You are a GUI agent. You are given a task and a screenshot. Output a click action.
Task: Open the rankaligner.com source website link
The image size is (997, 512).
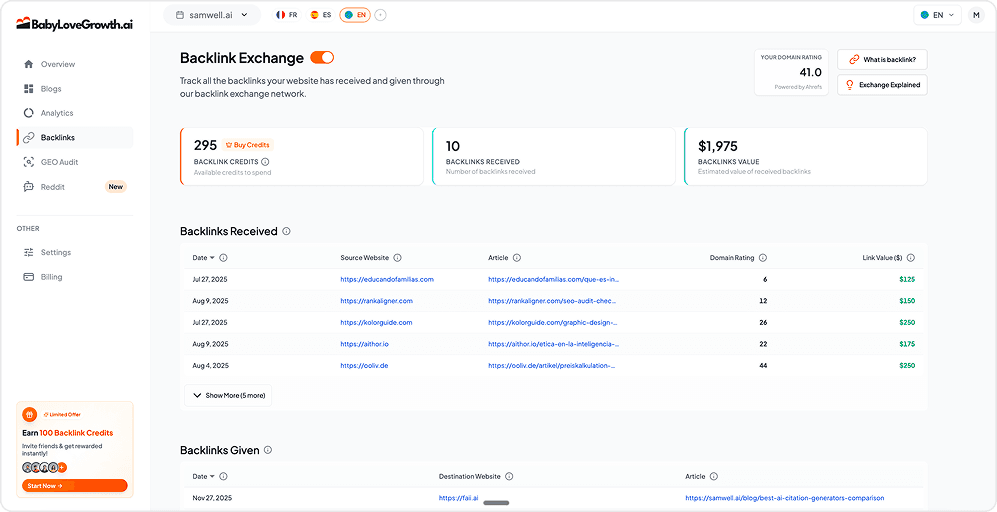(376, 301)
